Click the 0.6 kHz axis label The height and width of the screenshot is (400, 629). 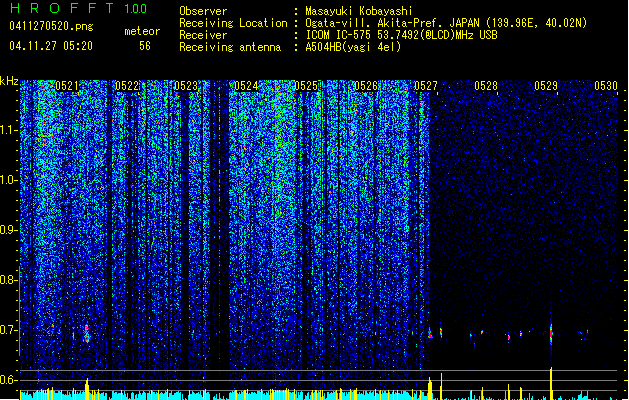point(8,380)
